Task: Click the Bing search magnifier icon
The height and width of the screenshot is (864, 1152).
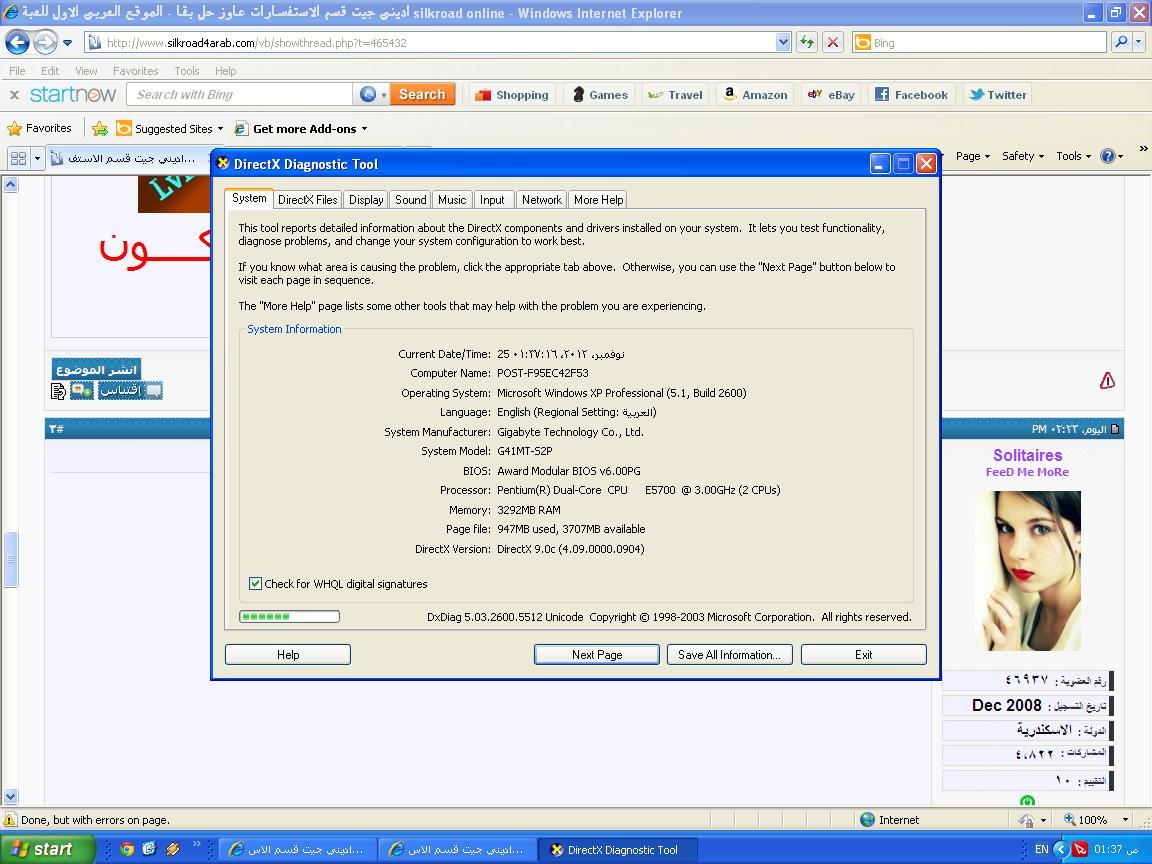Action: (1121, 43)
